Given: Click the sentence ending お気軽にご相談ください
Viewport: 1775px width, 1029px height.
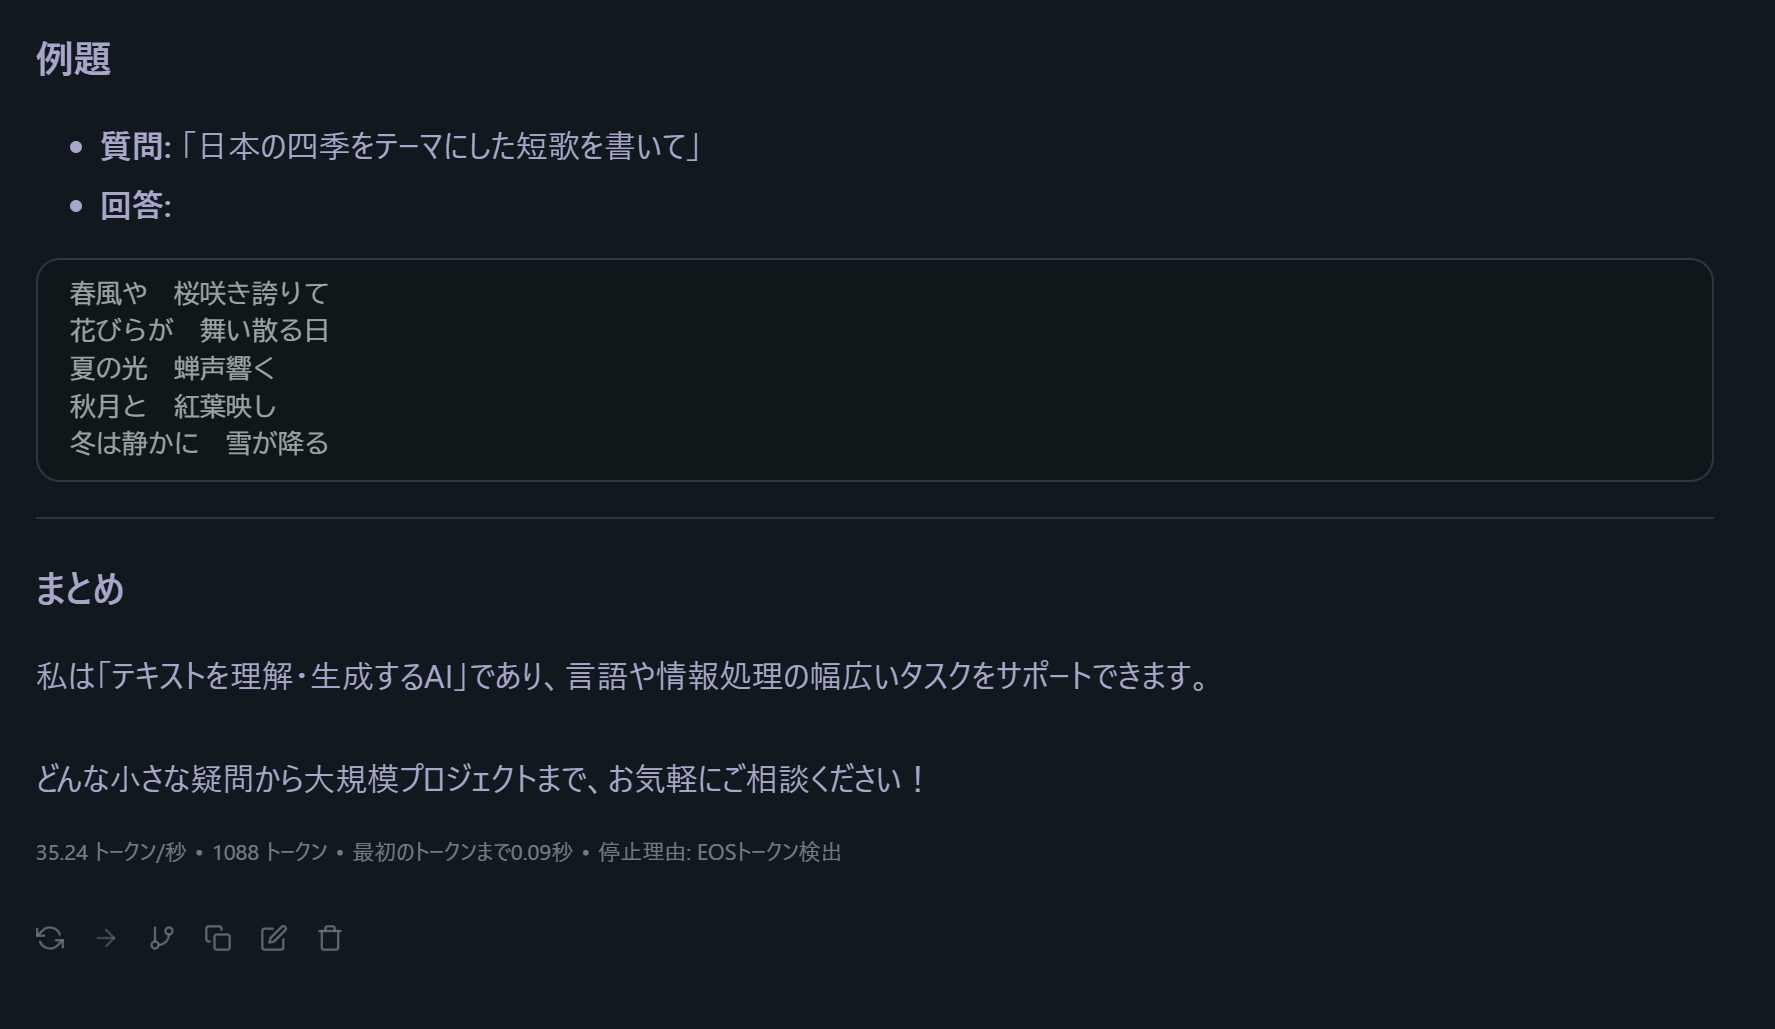Looking at the screenshot, I should tap(482, 779).
